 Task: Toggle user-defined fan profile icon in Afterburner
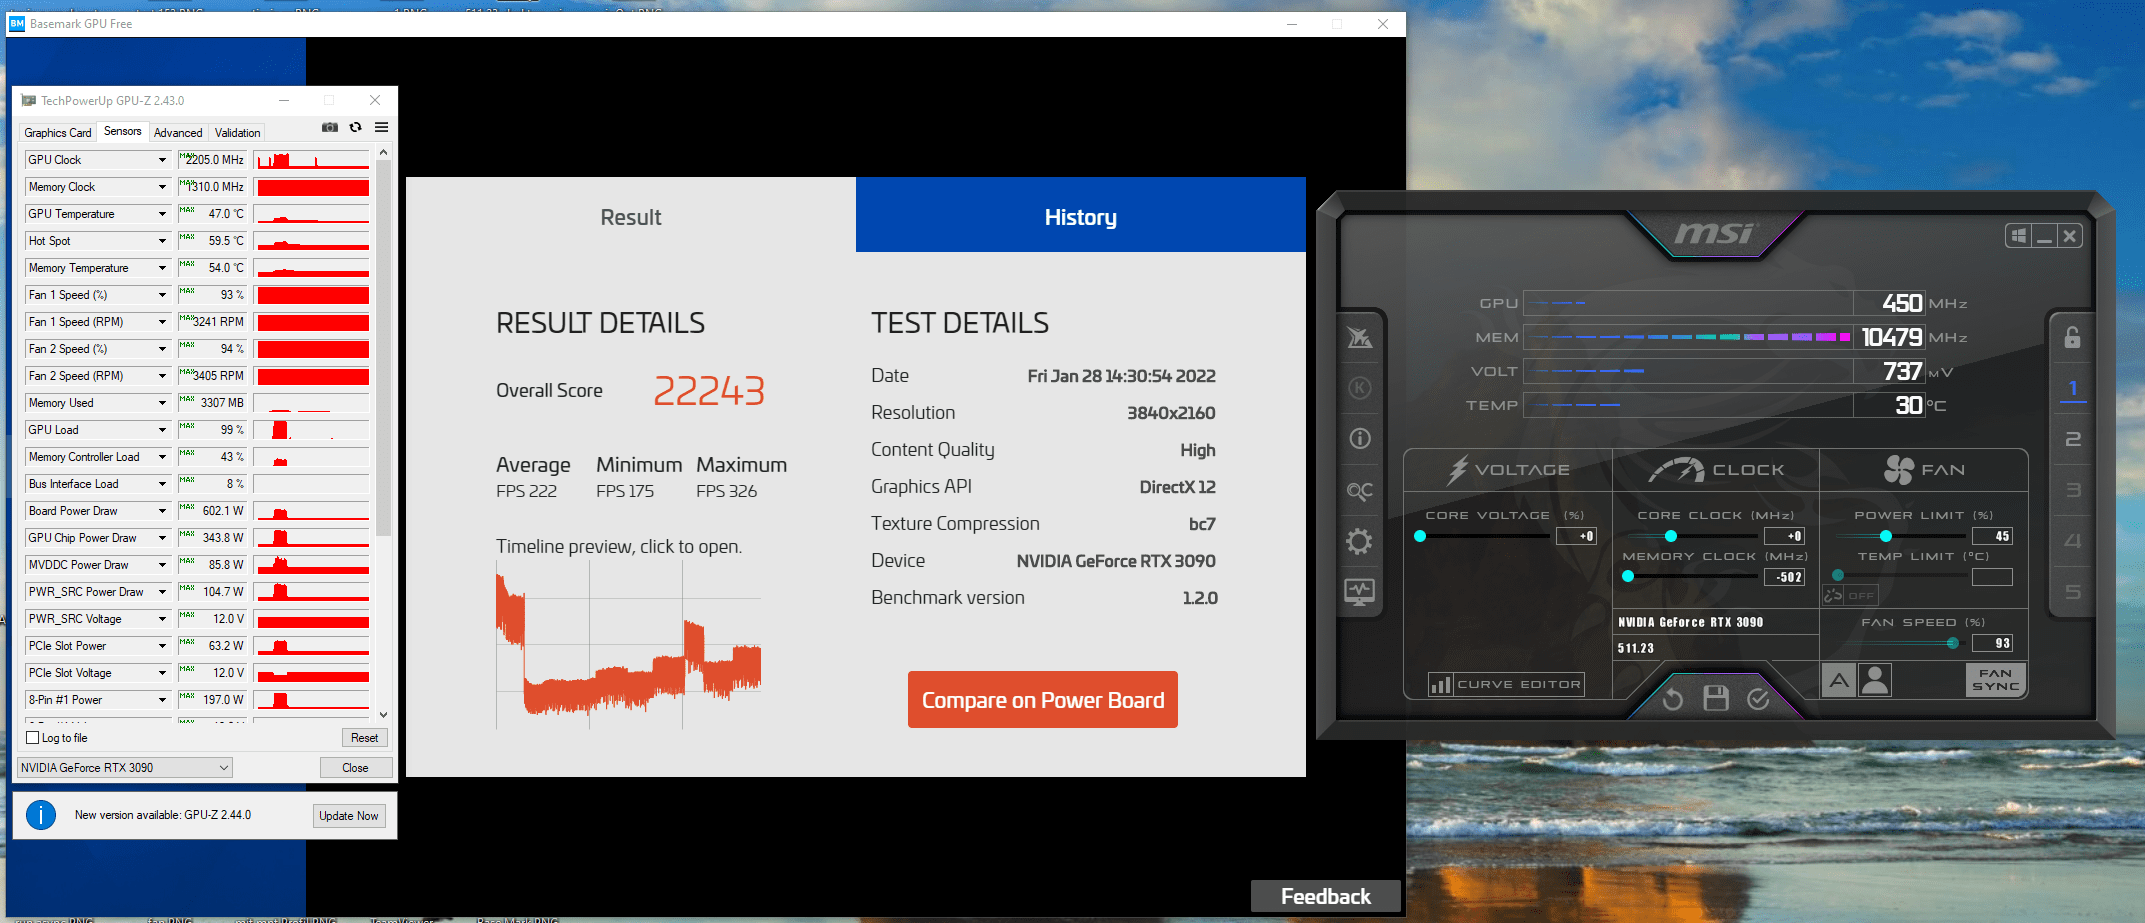click(1875, 681)
